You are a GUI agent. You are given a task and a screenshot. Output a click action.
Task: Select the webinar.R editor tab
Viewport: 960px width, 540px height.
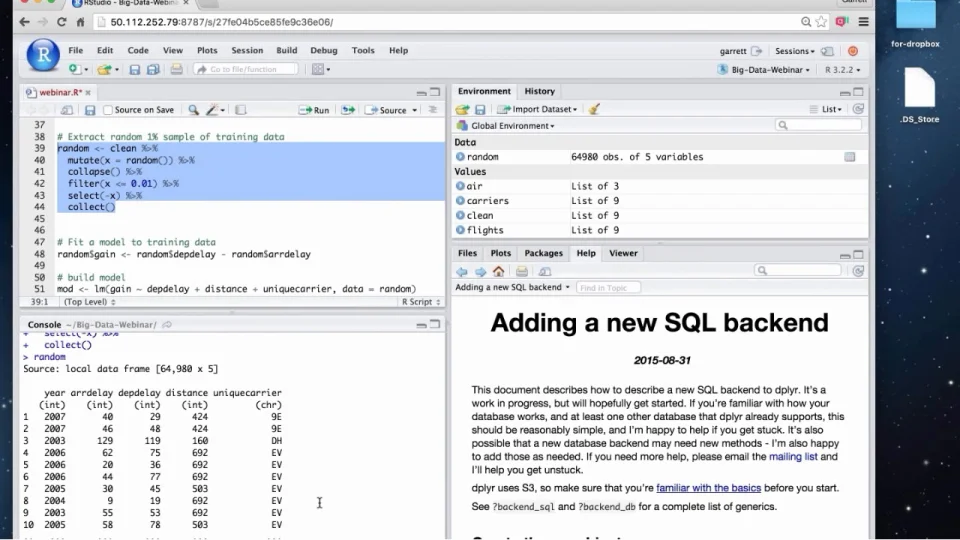pos(60,92)
